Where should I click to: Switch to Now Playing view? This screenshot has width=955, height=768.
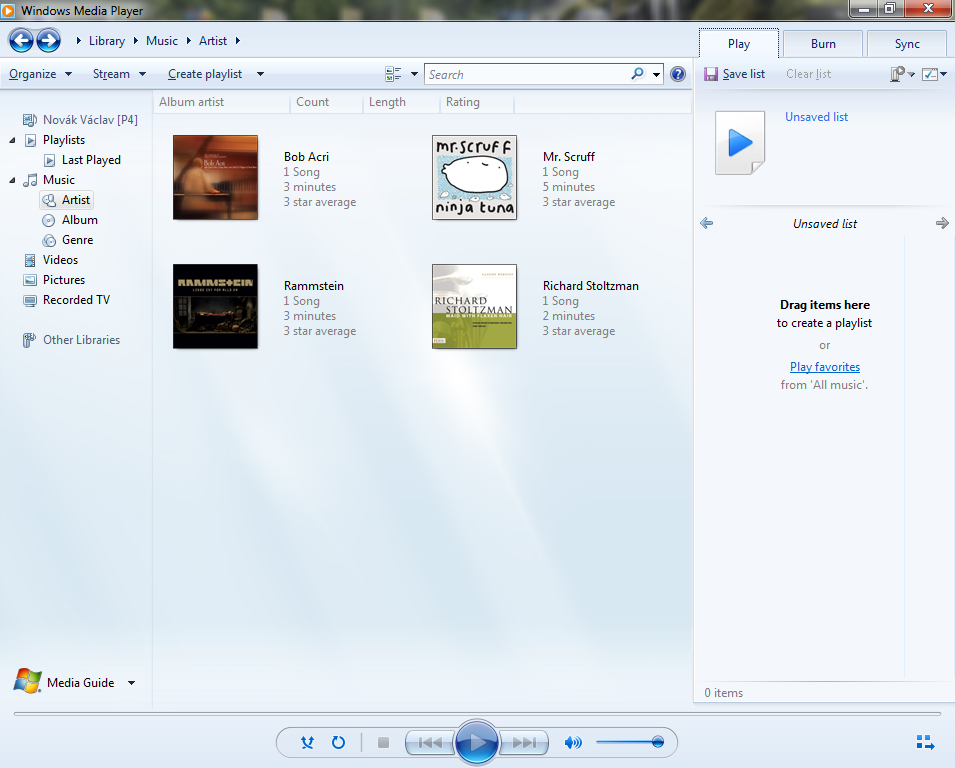pyautogui.click(x=925, y=742)
